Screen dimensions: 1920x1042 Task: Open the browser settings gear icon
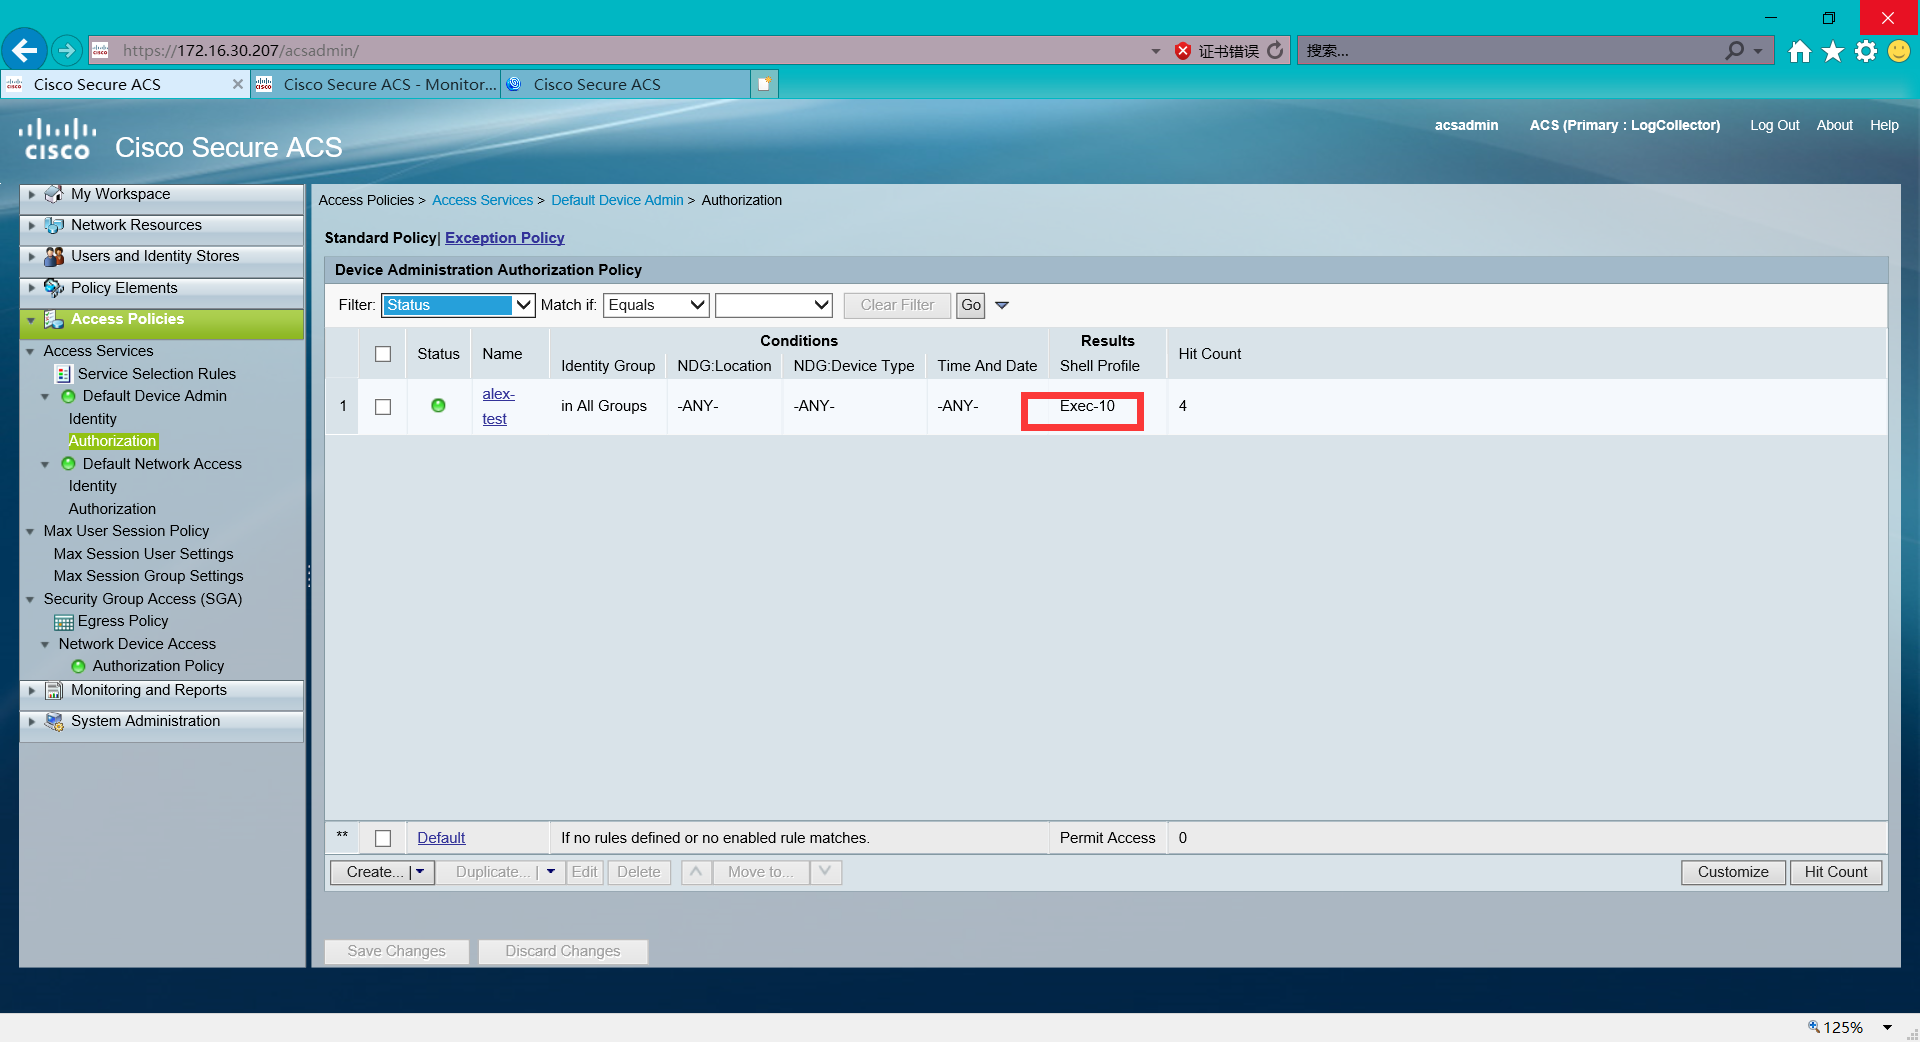point(1866,51)
